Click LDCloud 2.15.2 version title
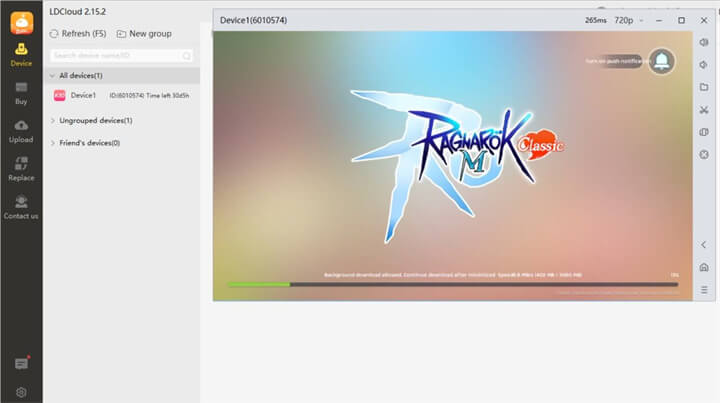 78,11
